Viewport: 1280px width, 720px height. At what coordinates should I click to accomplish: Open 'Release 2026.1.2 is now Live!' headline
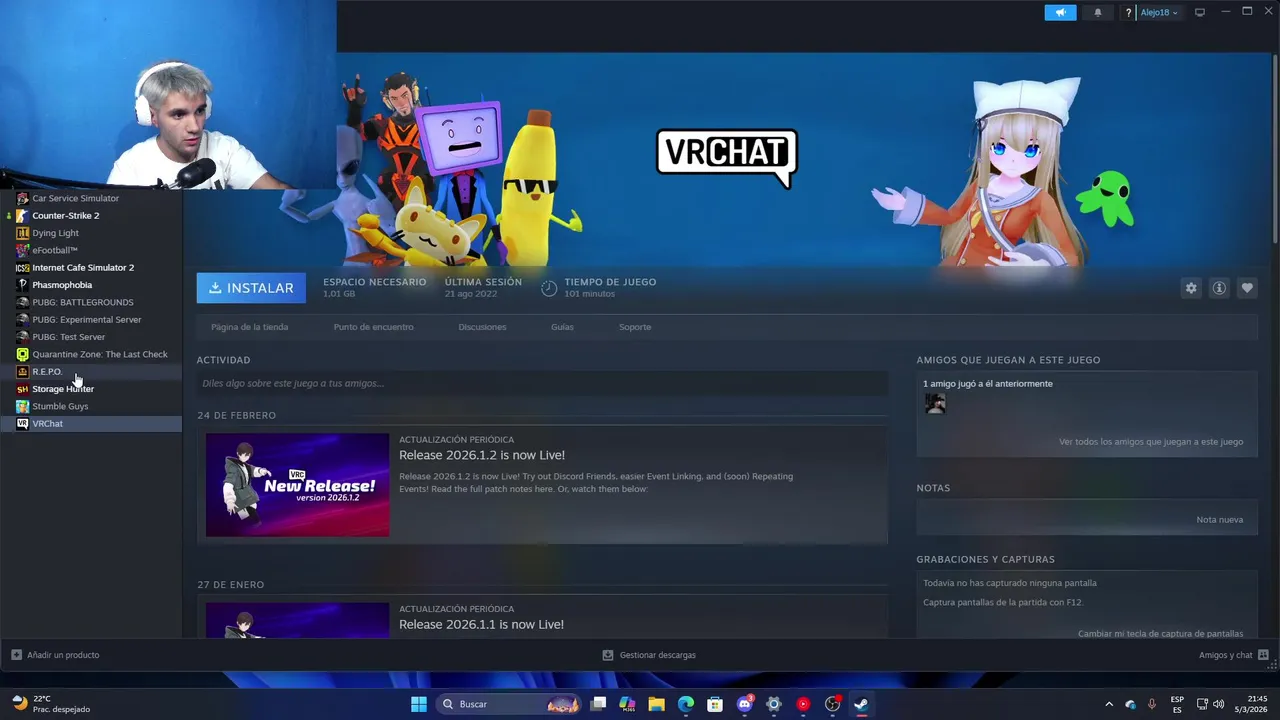482,455
